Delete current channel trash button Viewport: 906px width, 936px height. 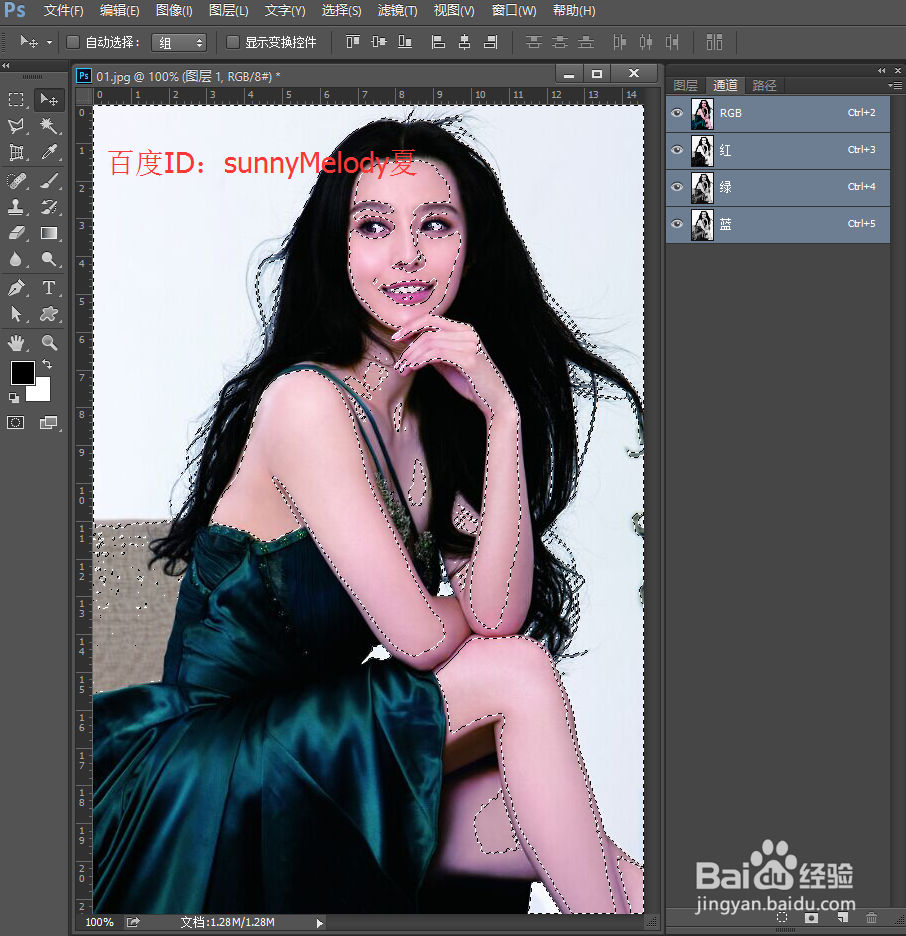tap(871, 917)
